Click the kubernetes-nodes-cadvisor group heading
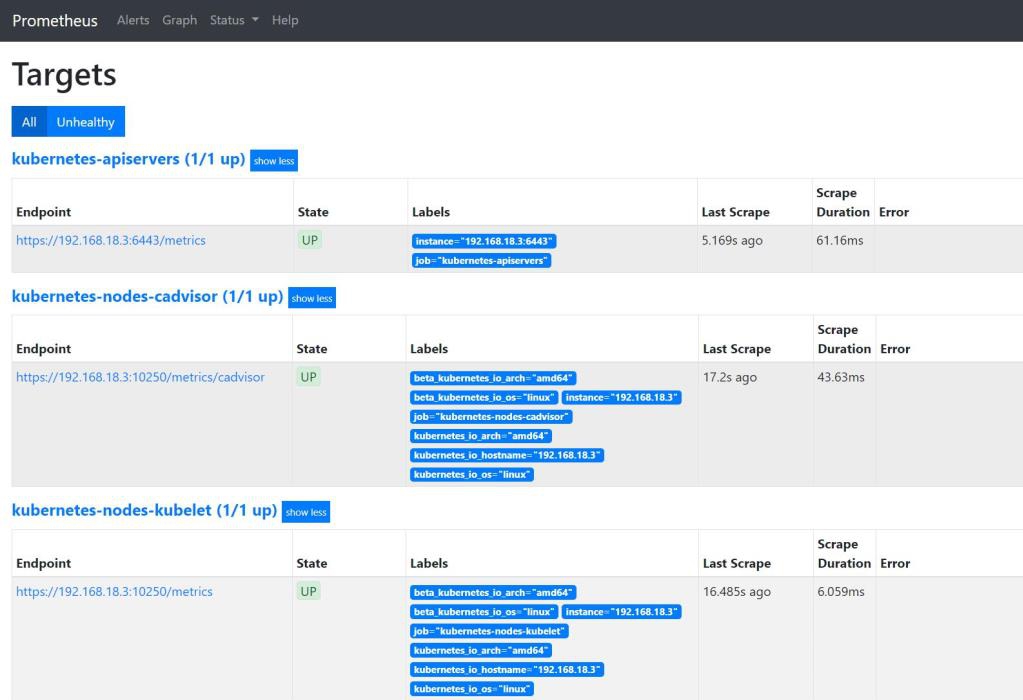The height and width of the screenshot is (700, 1023). pos(147,297)
